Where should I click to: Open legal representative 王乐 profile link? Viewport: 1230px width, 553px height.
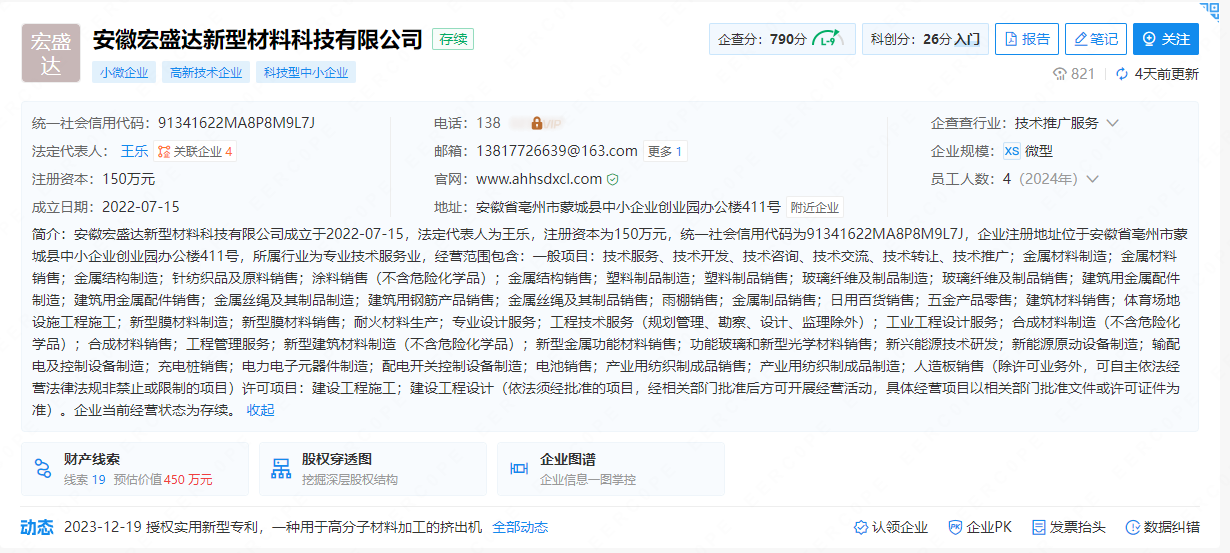(134, 151)
